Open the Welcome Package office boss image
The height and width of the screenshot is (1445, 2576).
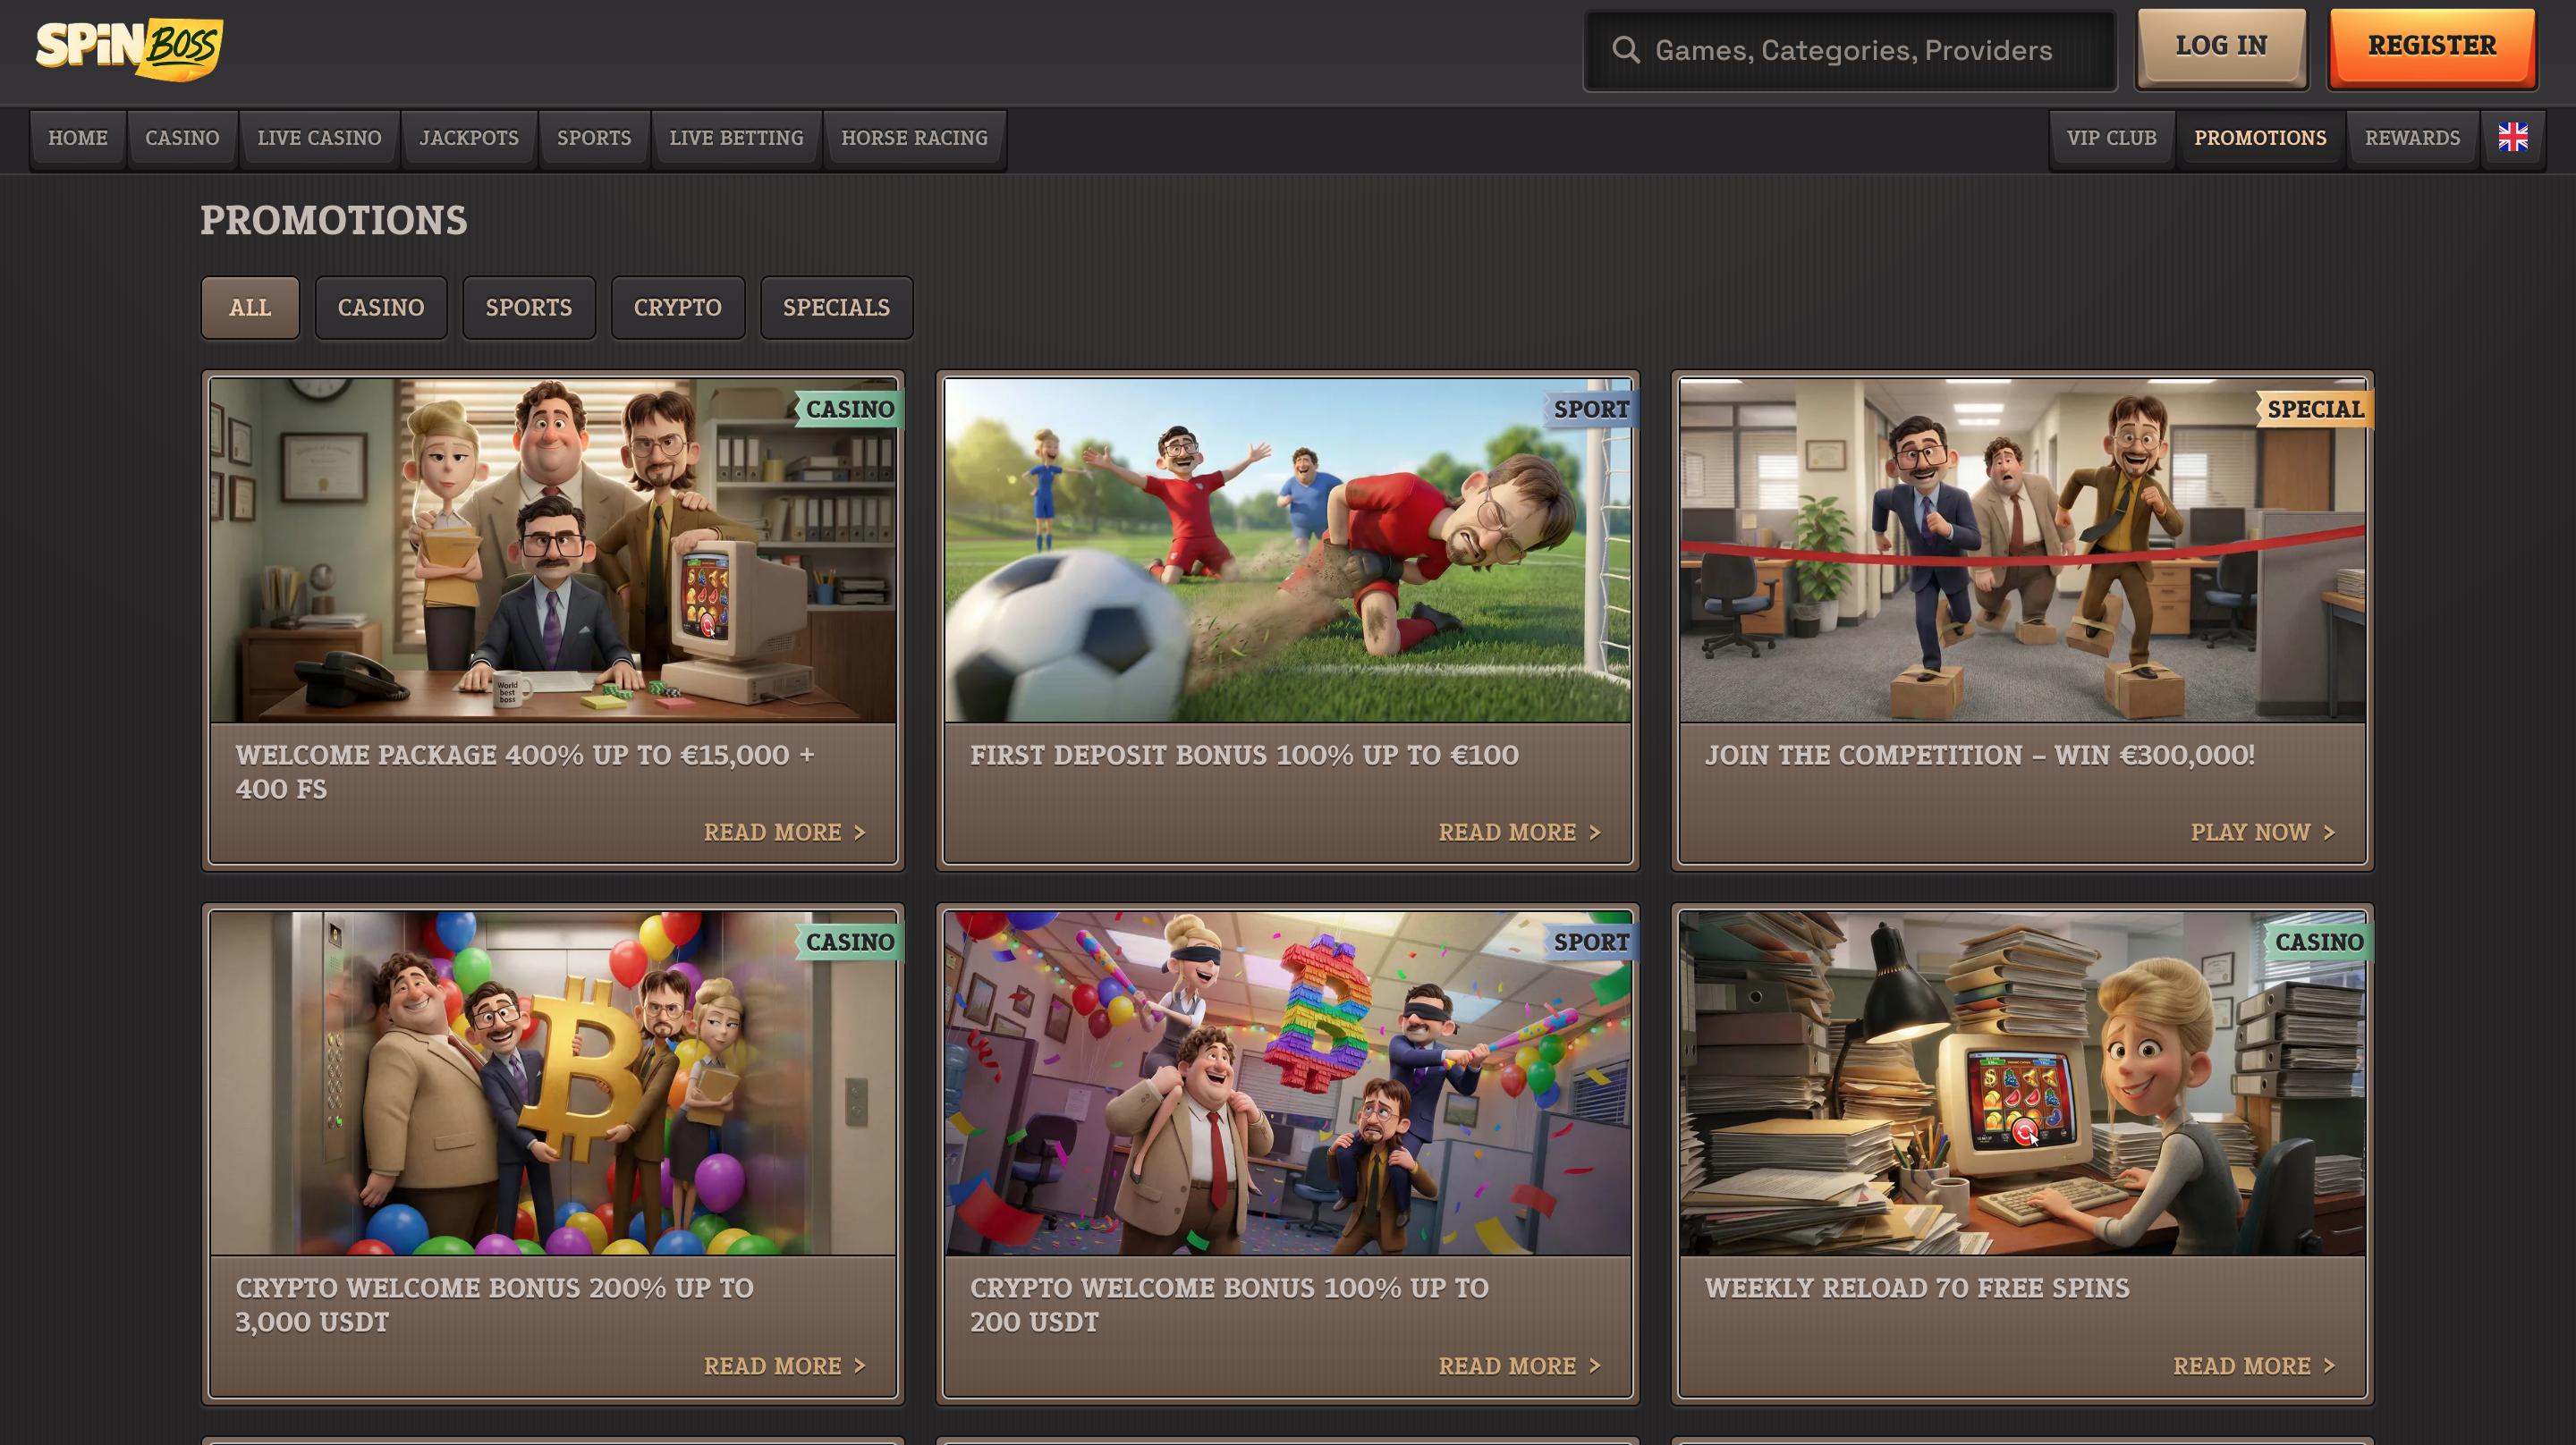(553, 550)
